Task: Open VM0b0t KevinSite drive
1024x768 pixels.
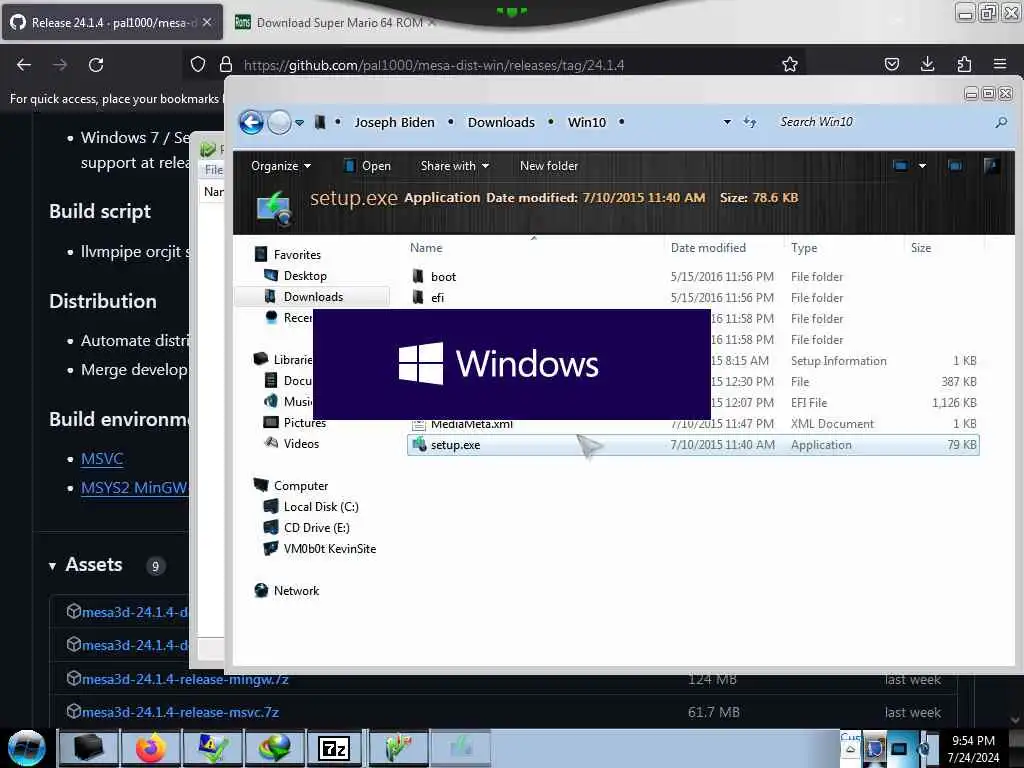Action: click(329, 549)
